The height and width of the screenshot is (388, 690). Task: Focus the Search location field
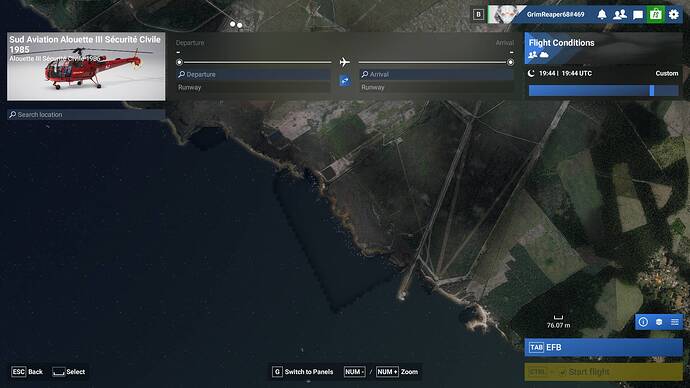coord(86,114)
